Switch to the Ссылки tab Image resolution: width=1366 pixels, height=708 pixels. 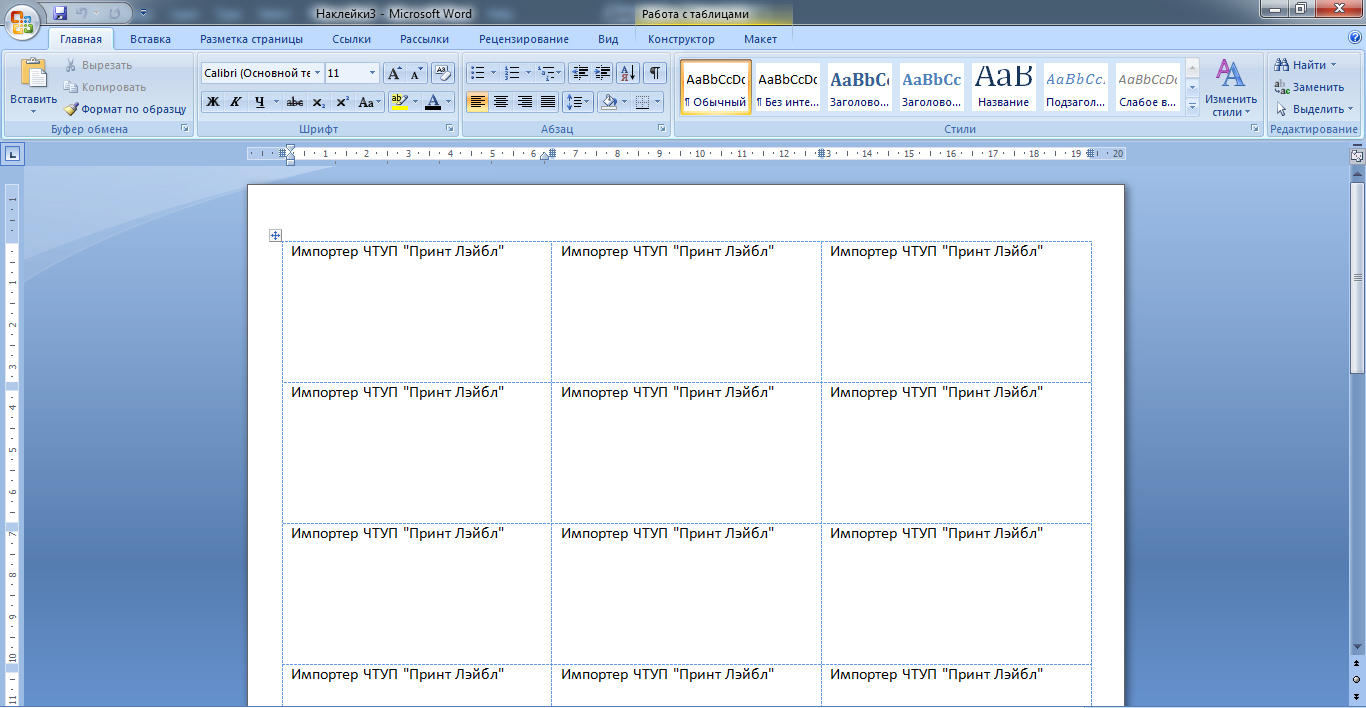(351, 39)
